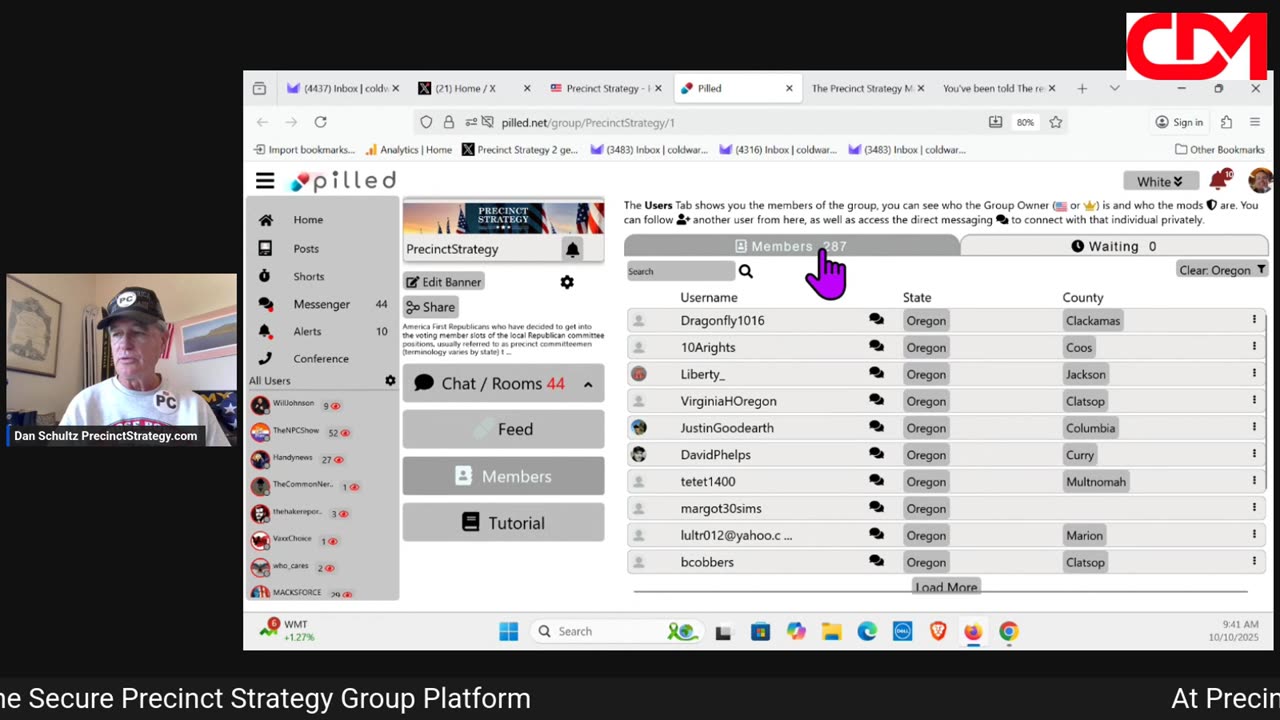Message DavidPhelps via chat icon
The width and height of the screenshot is (1280, 720).
click(876, 454)
